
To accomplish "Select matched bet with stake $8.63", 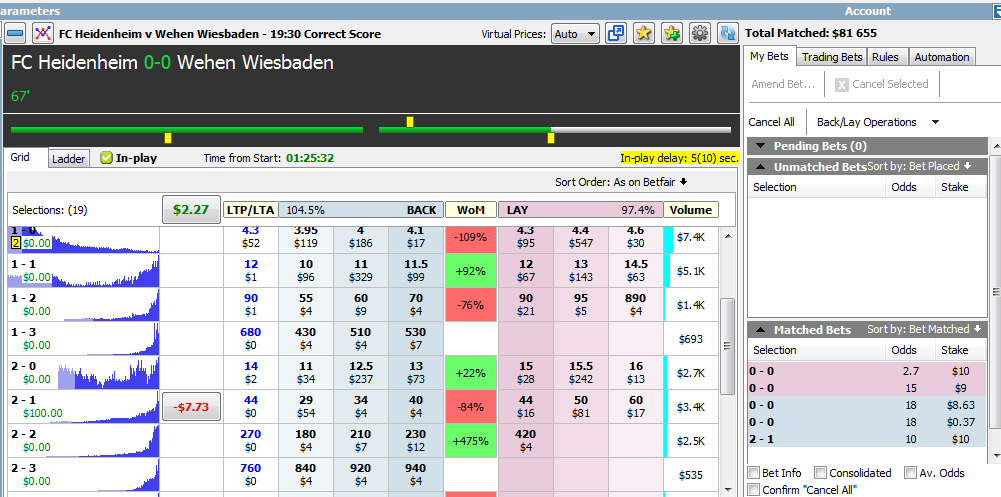I will (867, 405).
